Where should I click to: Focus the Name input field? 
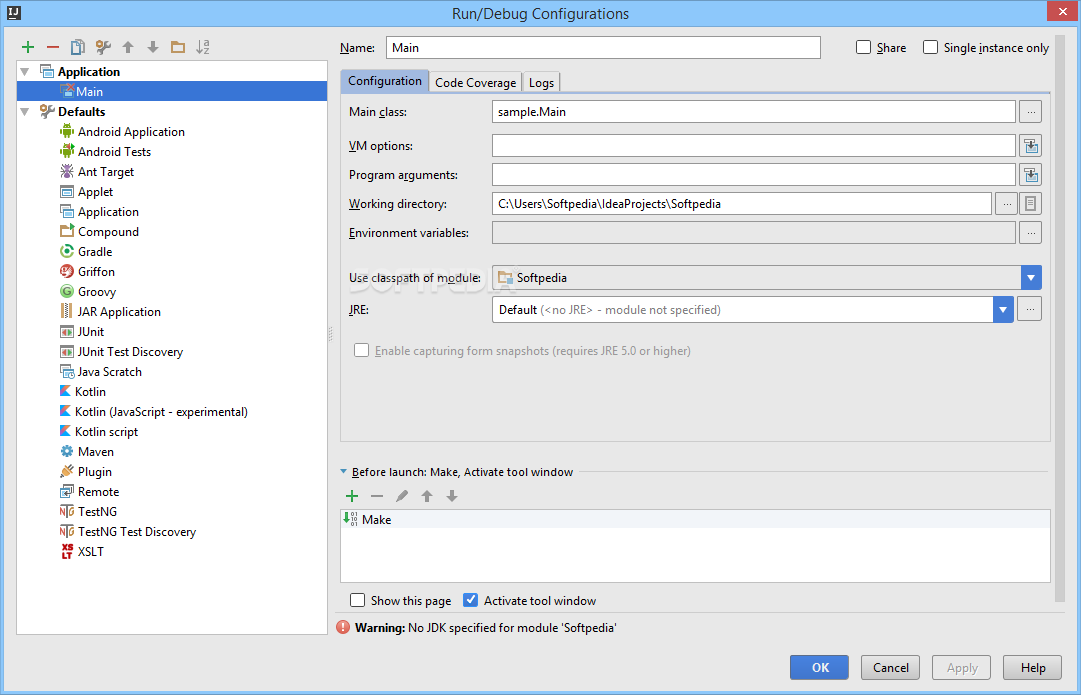pyautogui.click(x=603, y=48)
